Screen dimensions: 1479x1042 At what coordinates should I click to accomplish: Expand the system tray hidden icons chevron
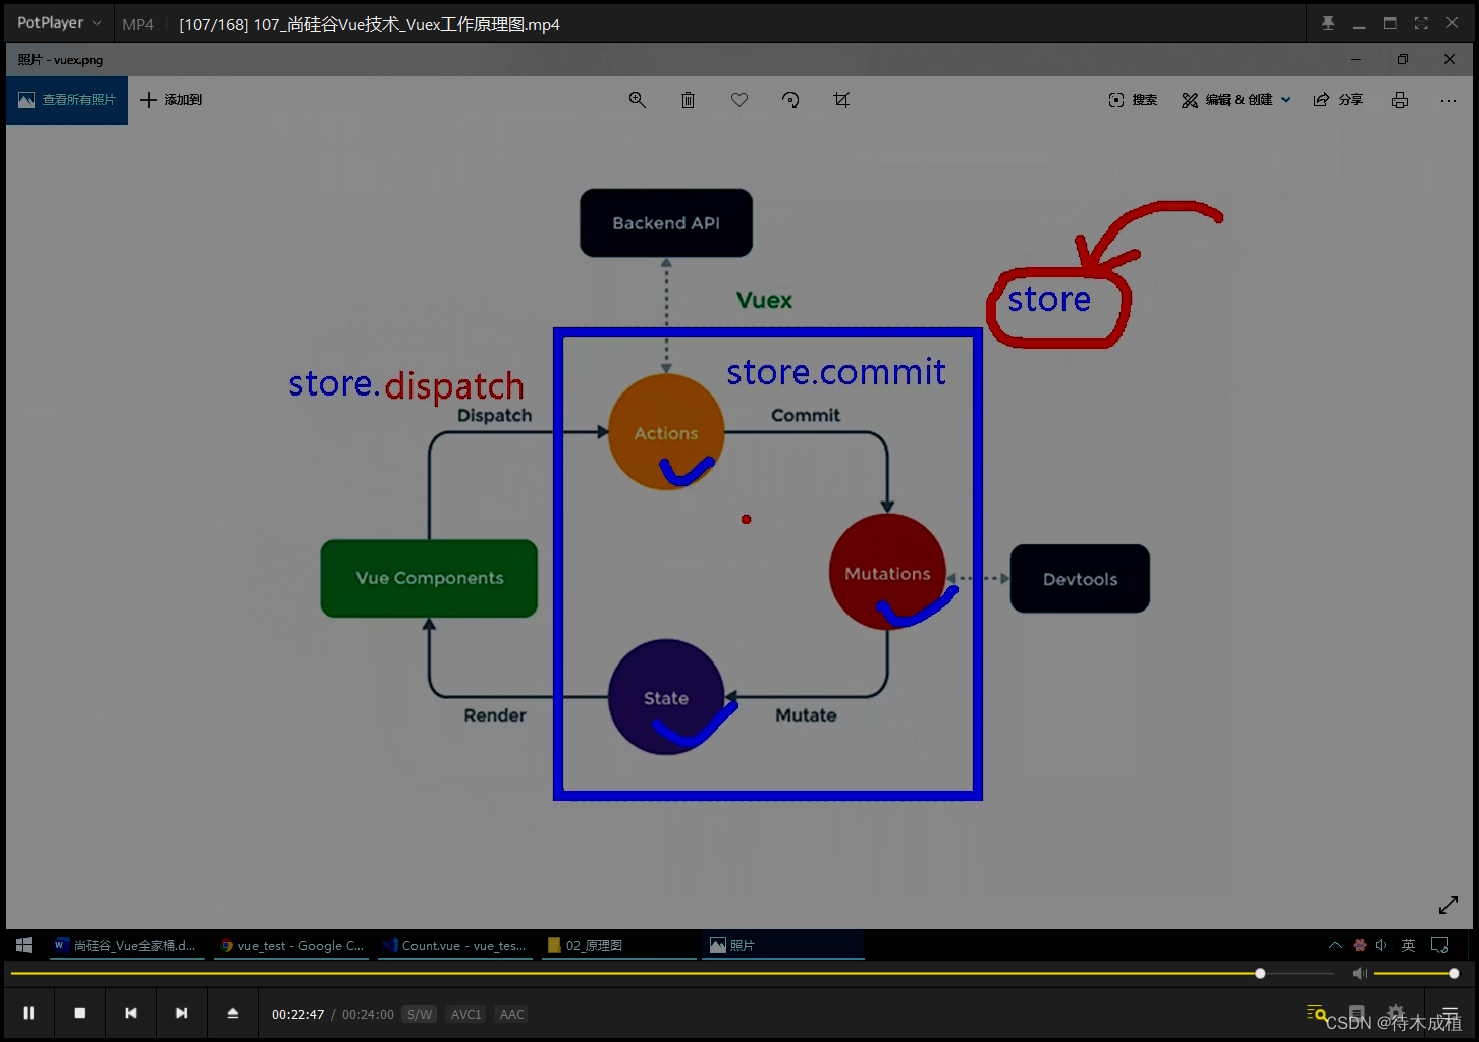tap(1335, 945)
